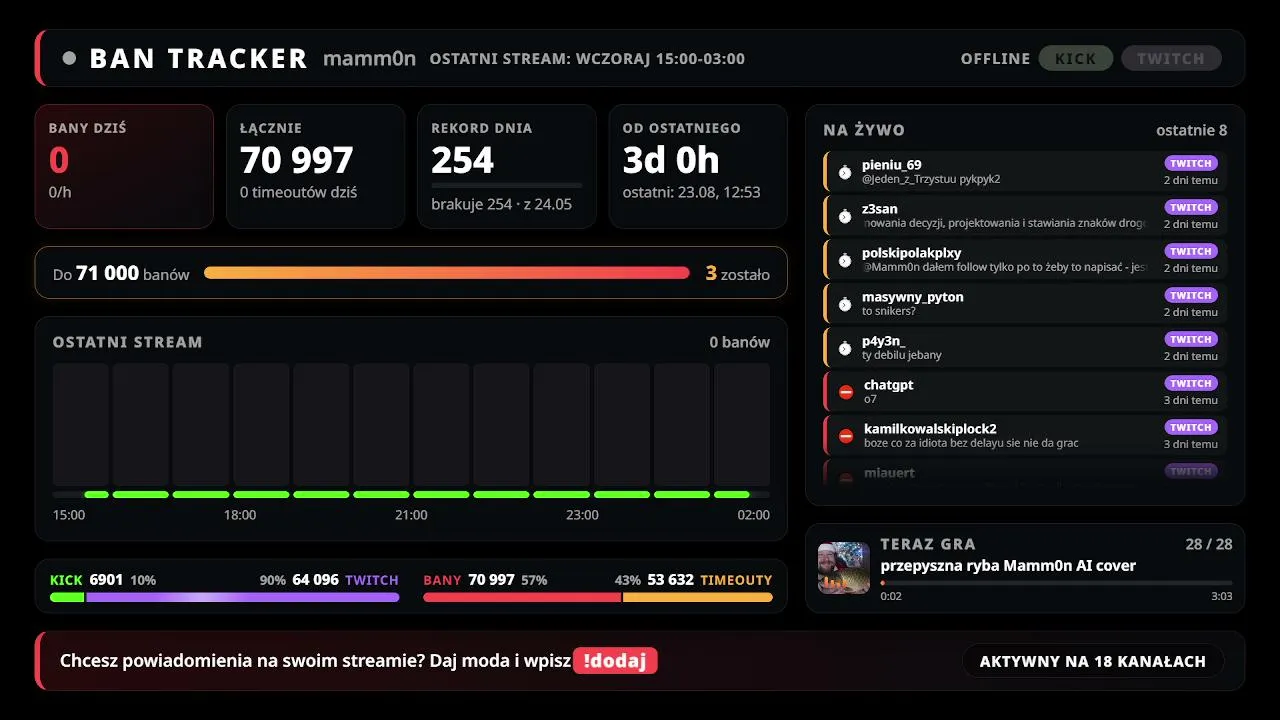Click the 'ostatnie 8' label
Image resolution: width=1280 pixels, height=720 pixels.
point(1192,130)
